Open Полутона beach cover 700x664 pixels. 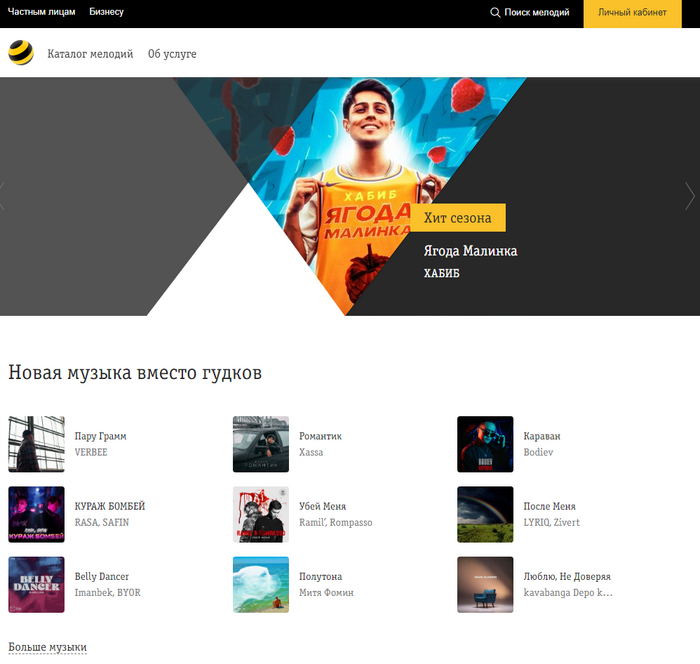tap(261, 585)
